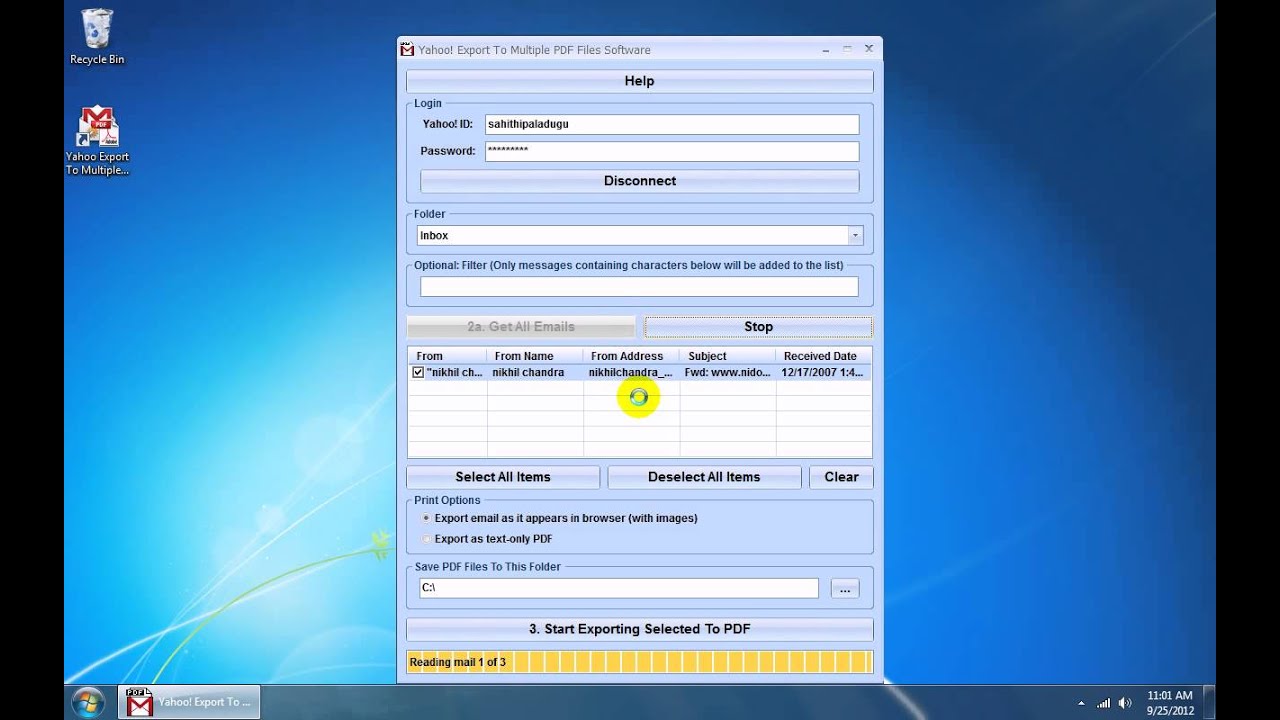The height and width of the screenshot is (720, 1280).
Task: Click the Disconnect button
Action: tap(639, 181)
